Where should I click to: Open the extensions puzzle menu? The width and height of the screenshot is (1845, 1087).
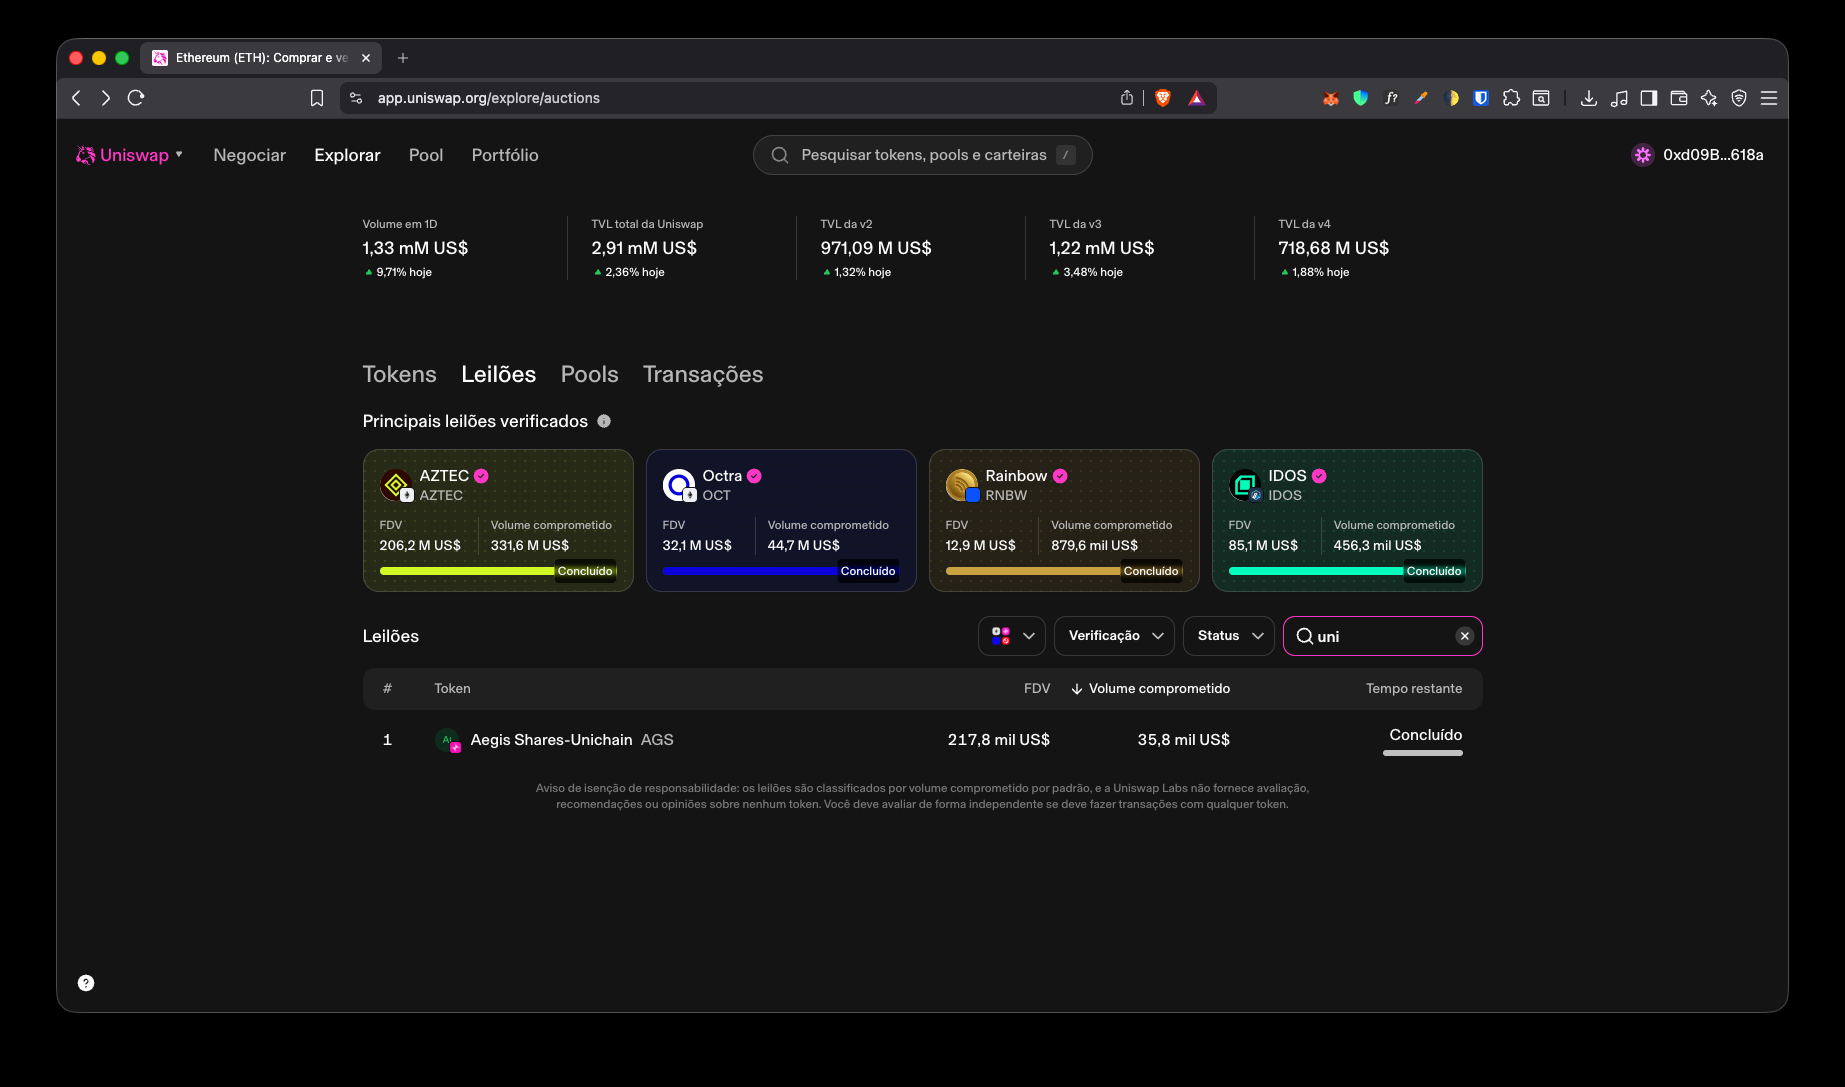[1512, 98]
